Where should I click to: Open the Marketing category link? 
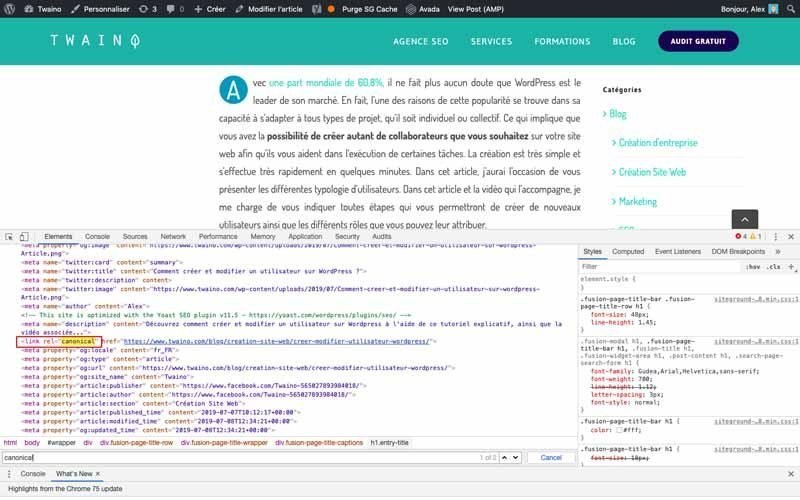pos(638,202)
